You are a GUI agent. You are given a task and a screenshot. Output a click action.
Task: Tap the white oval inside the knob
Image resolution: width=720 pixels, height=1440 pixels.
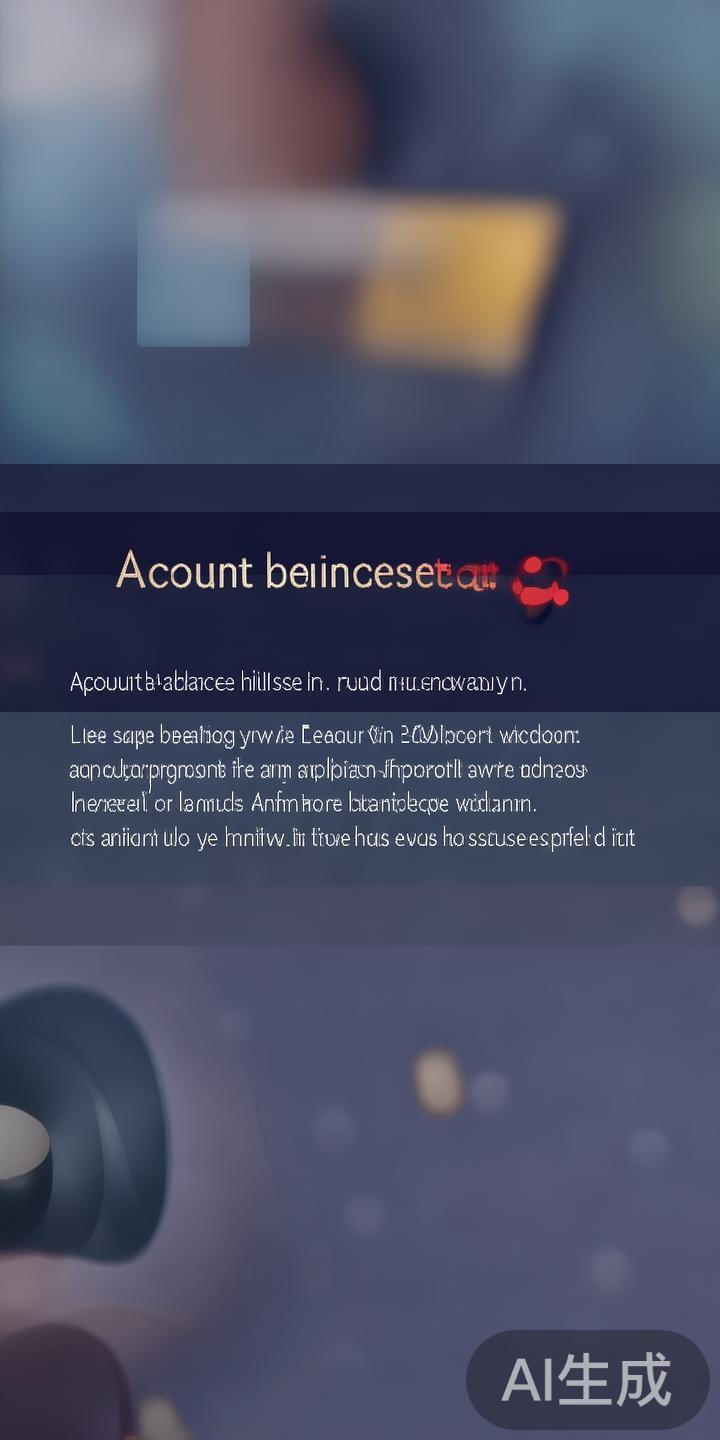click(x=22, y=1142)
